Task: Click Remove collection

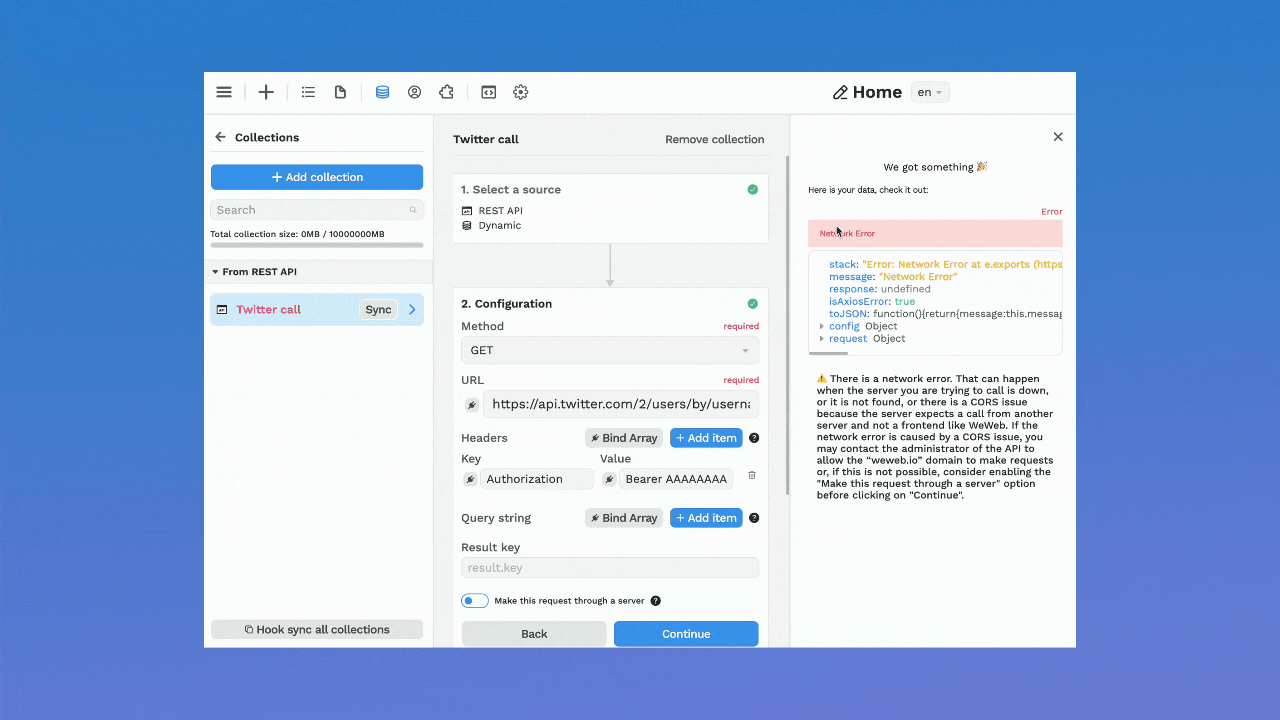Action: [714, 139]
